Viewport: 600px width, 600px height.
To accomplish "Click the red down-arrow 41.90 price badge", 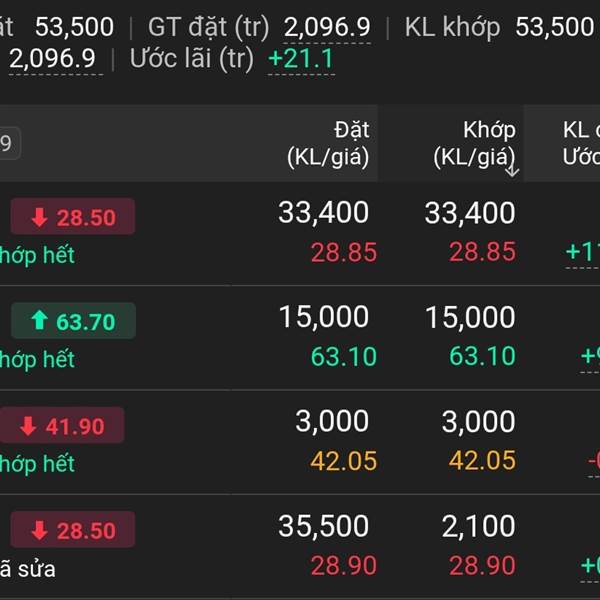I will click(x=67, y=426).
